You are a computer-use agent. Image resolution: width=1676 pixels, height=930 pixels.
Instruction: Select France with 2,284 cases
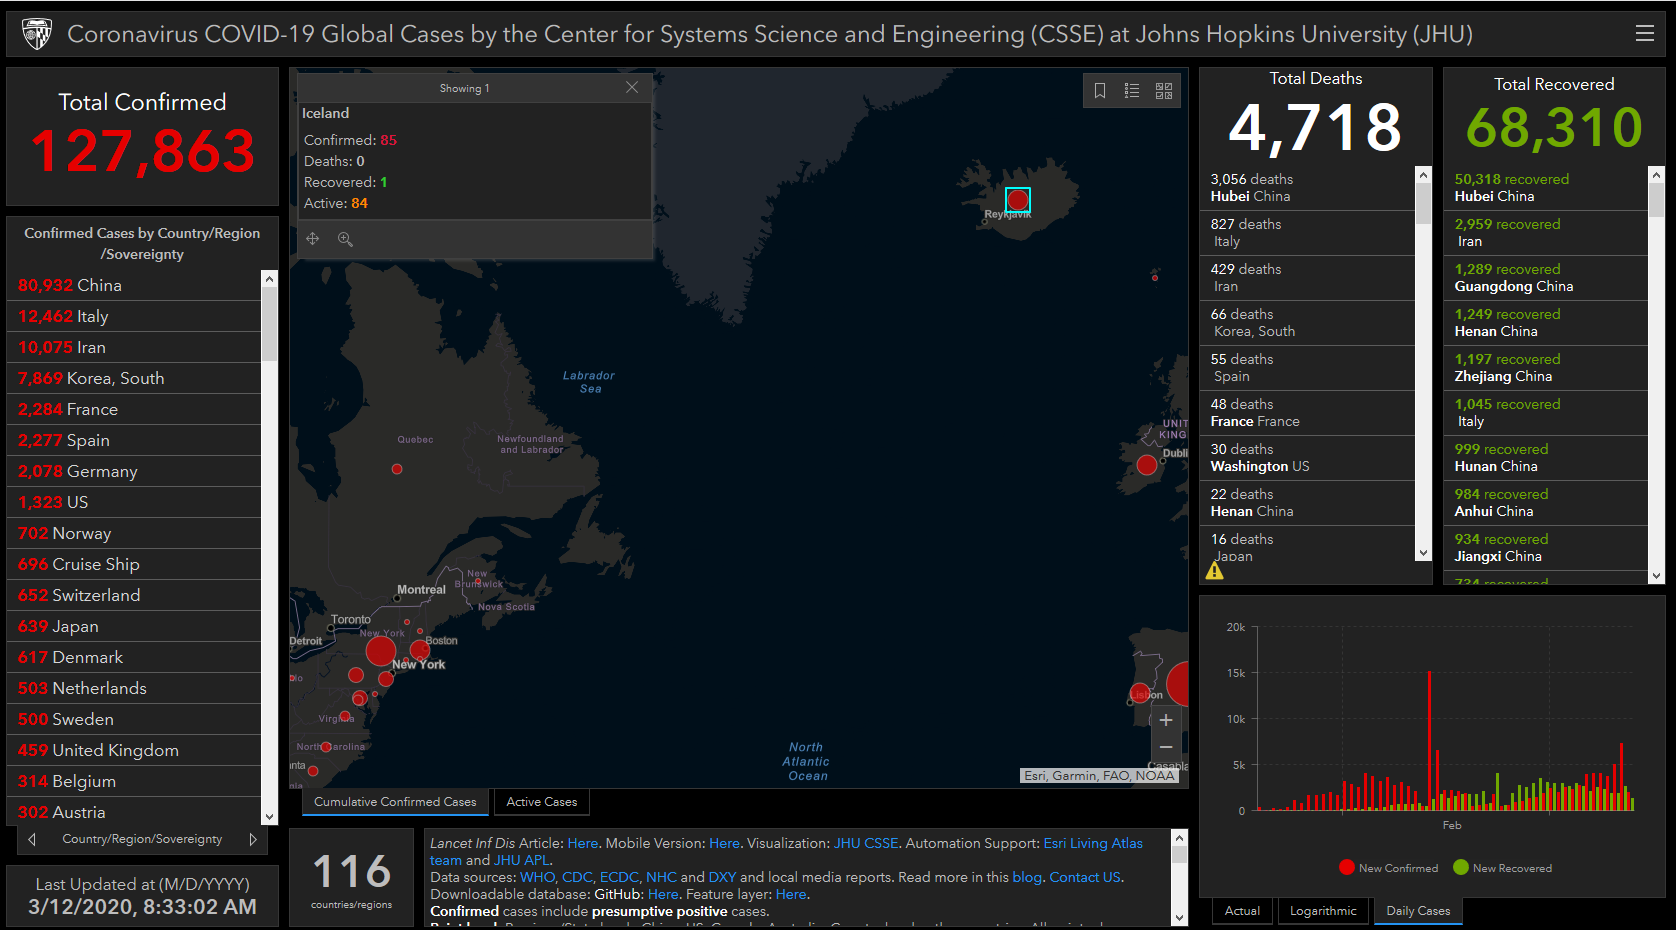point(134,409)
